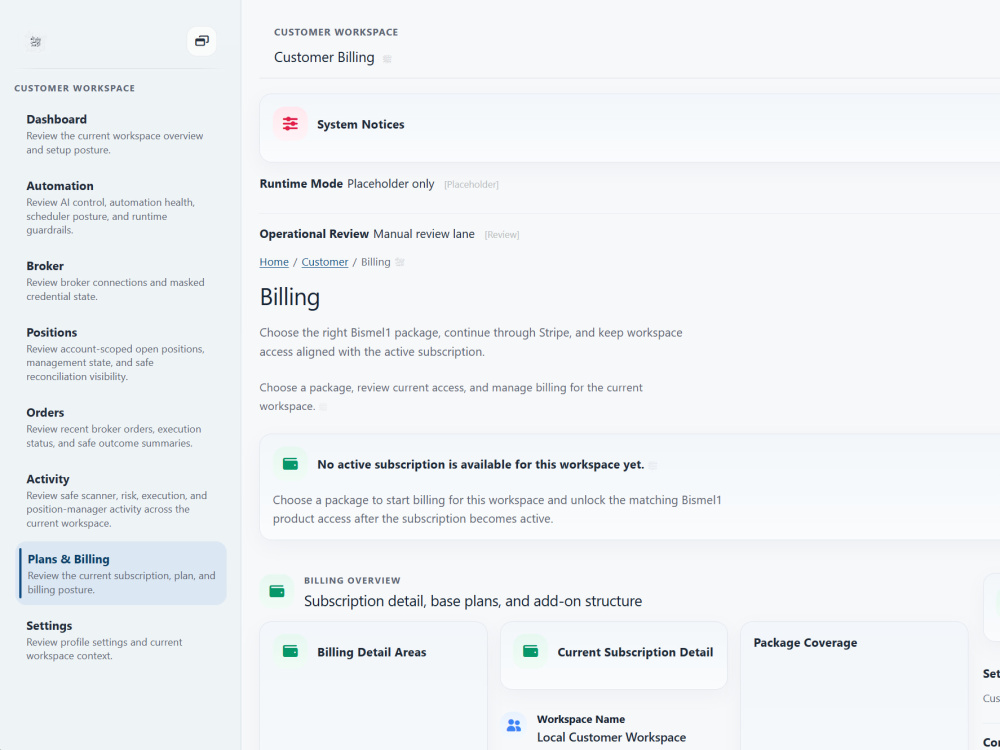Click the System Notices card
The width and height of the screenshot is (1000, 750).
click(x=629, y=128)
